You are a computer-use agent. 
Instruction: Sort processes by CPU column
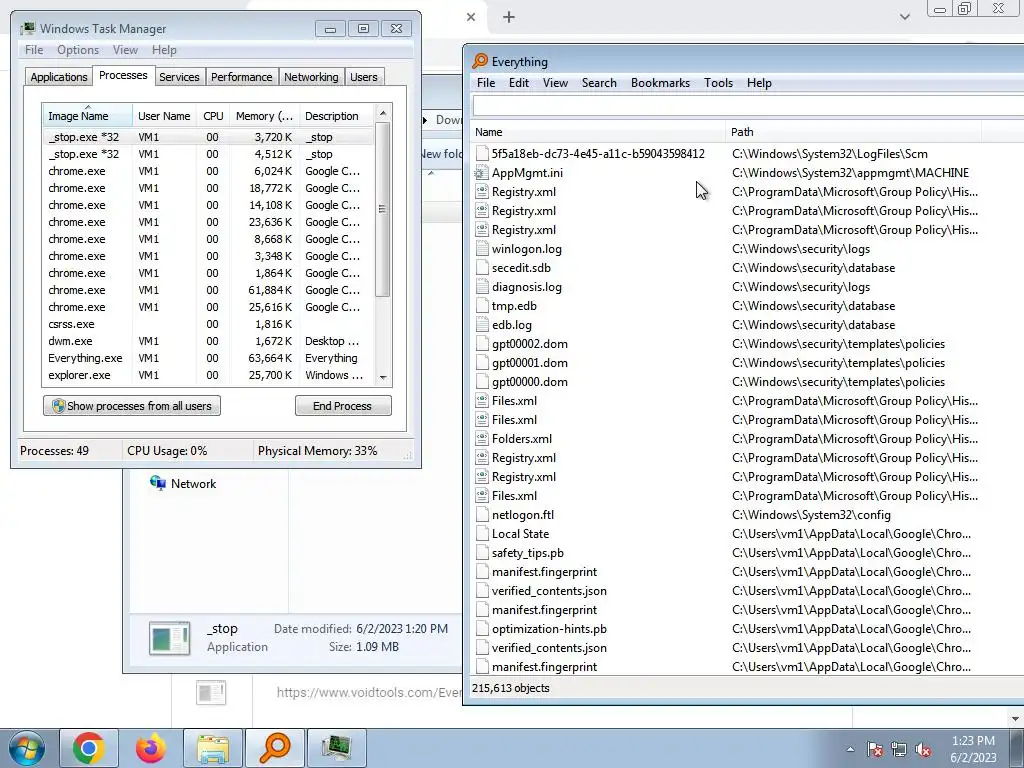tap(213, 116)
